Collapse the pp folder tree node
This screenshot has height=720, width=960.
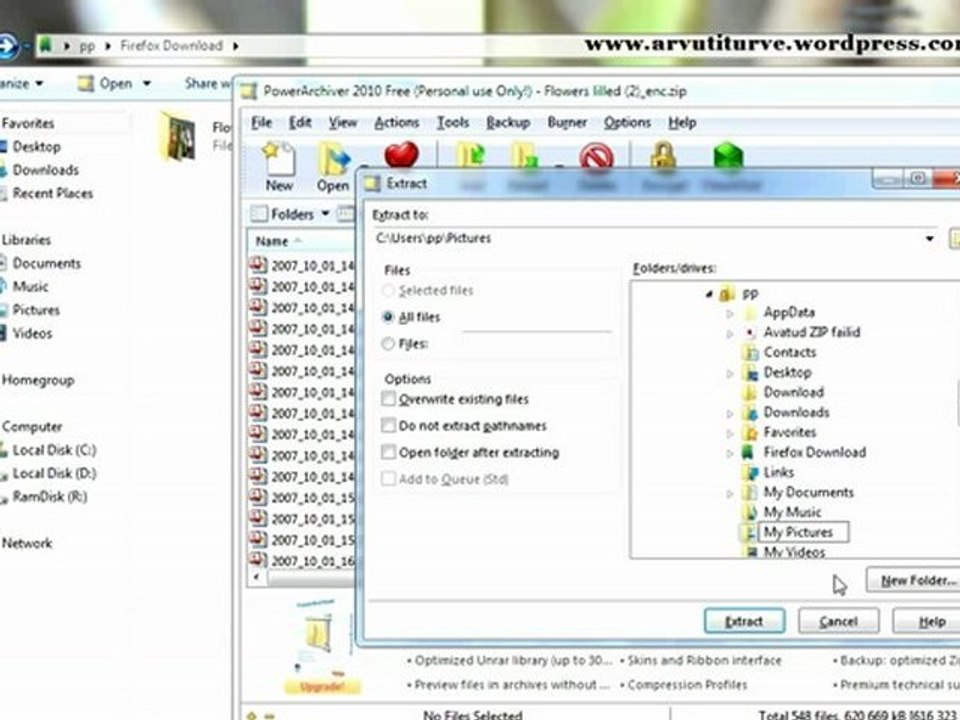point(709,294)
